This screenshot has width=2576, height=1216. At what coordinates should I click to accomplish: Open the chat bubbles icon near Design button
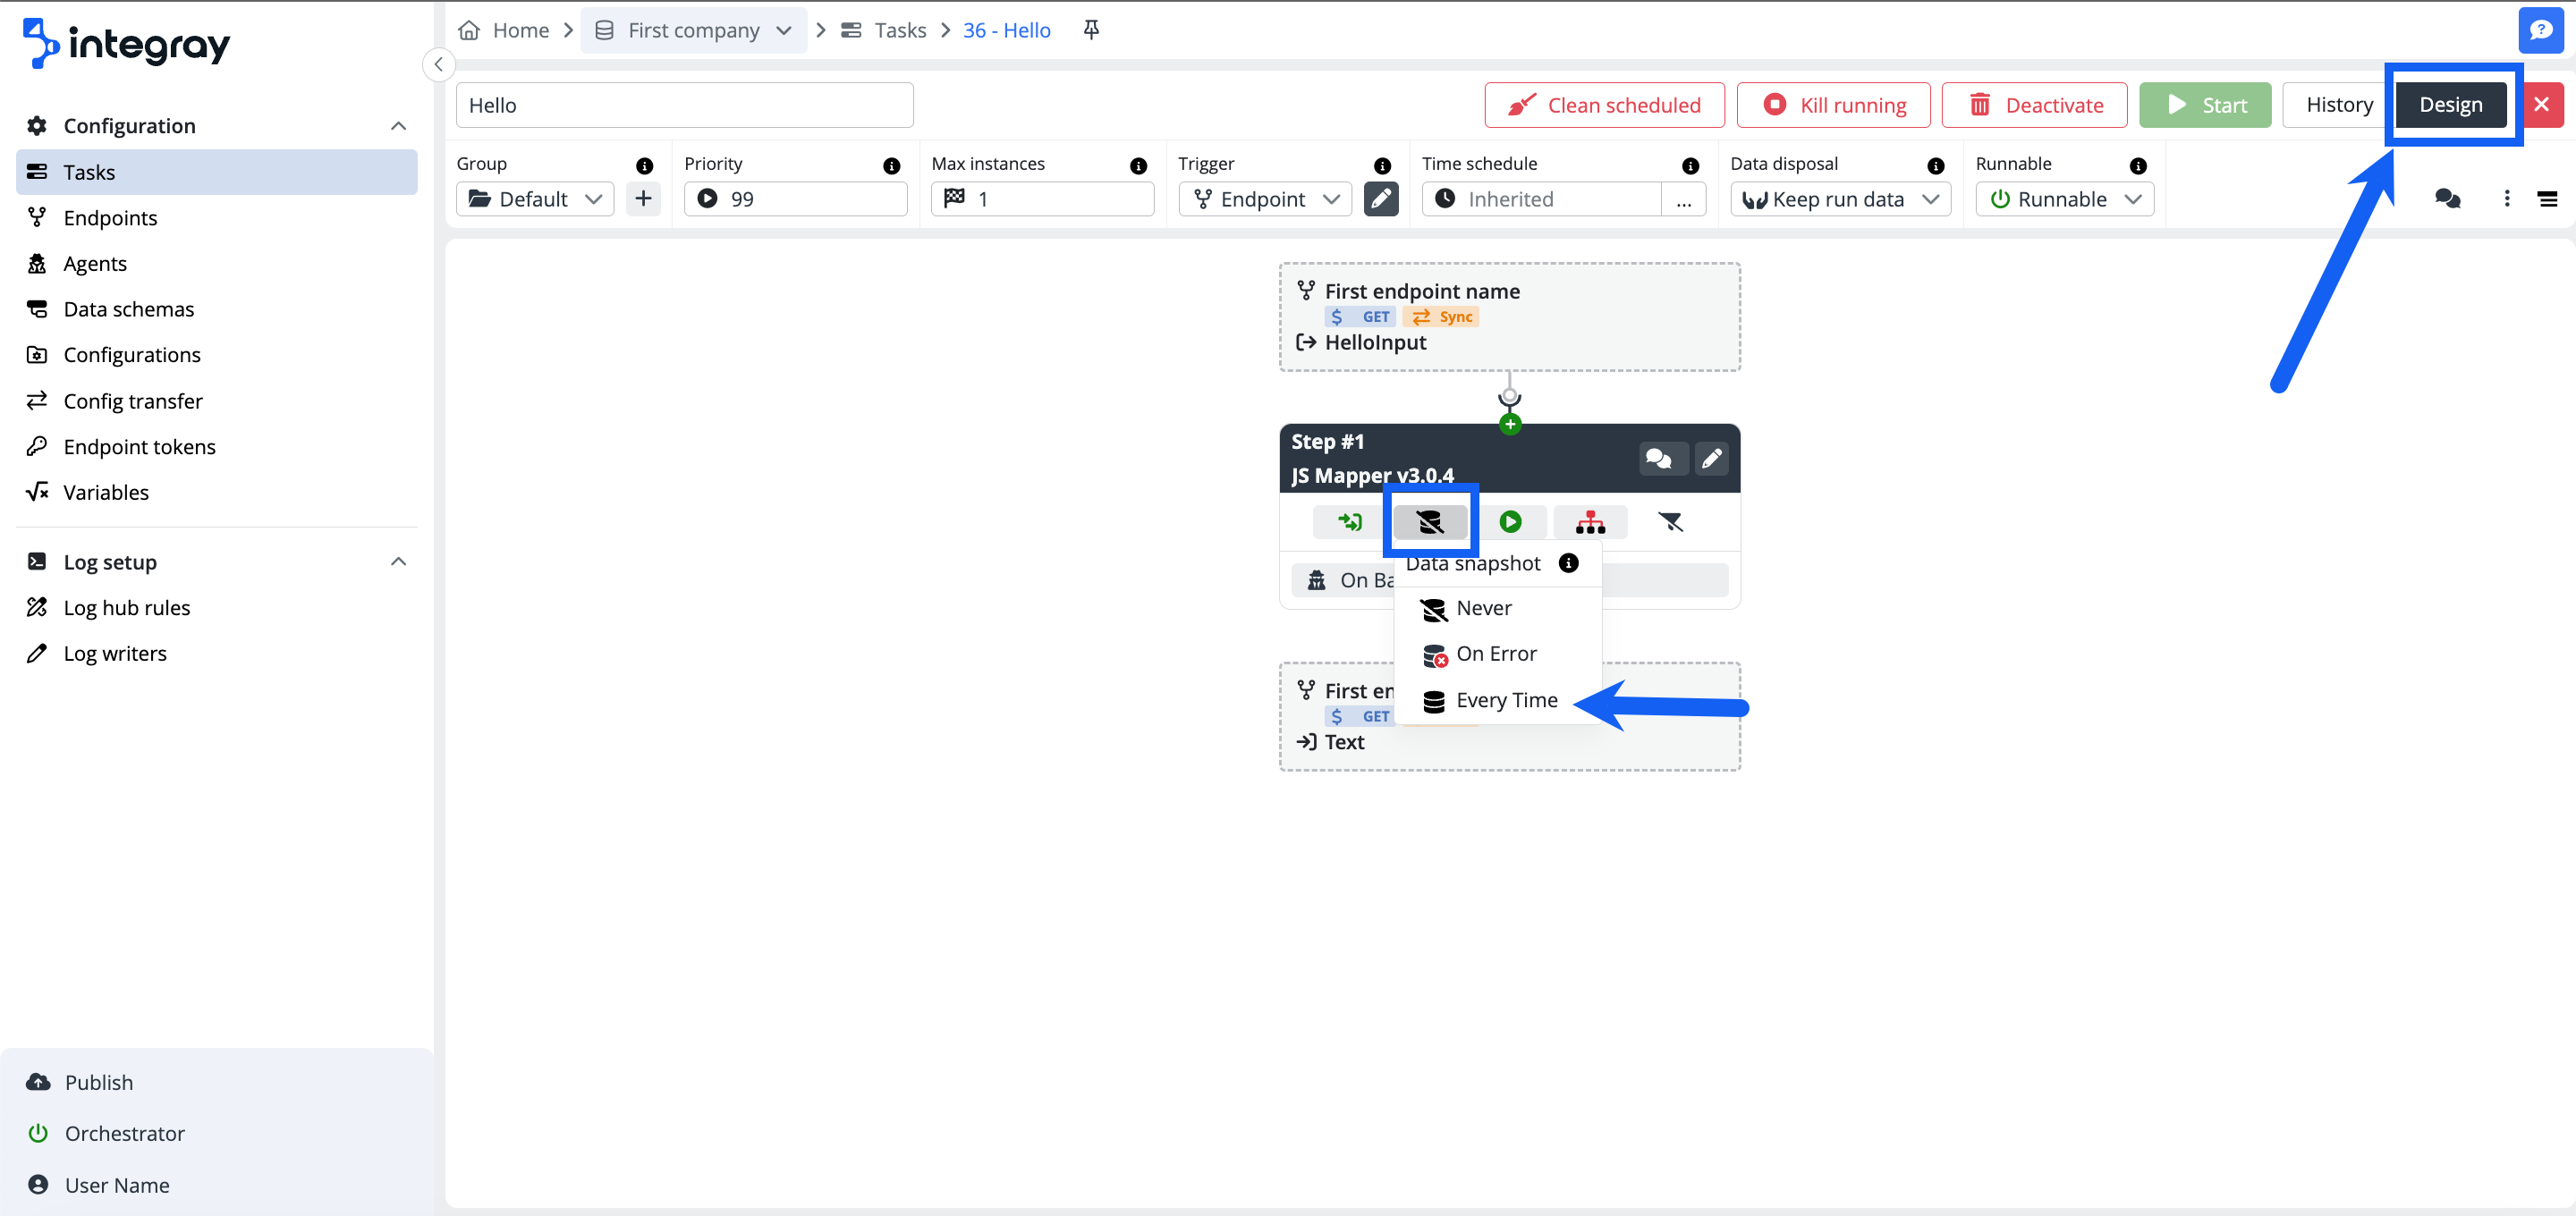tap(2447, 199)
